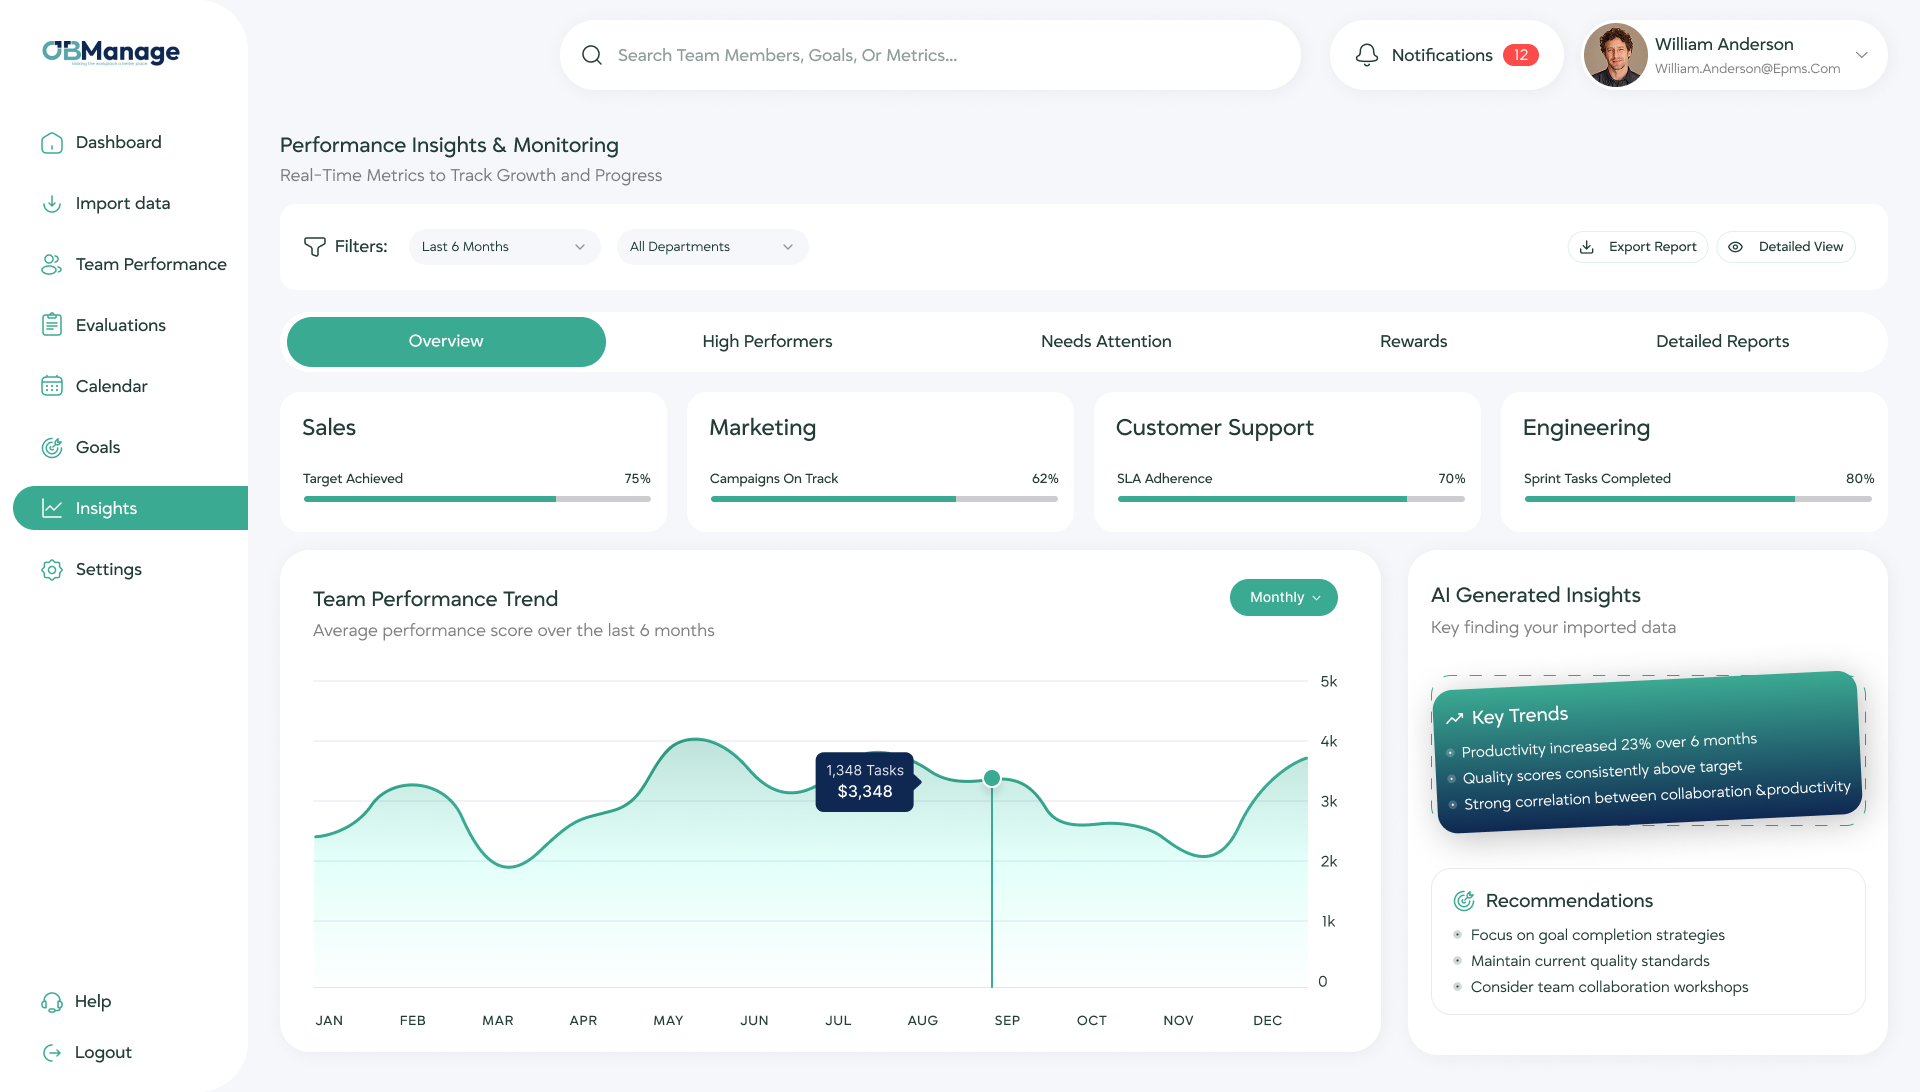Screen dimensions: 1920x1092
Task: Click the Evaluations clipboard icon
Action: [52, 325]
